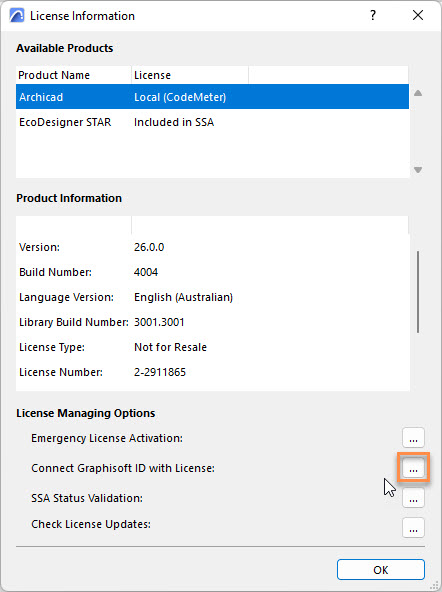Click the Archicad logo in the title bar
The image size is (442, 592).
click(x=17, y=15)
